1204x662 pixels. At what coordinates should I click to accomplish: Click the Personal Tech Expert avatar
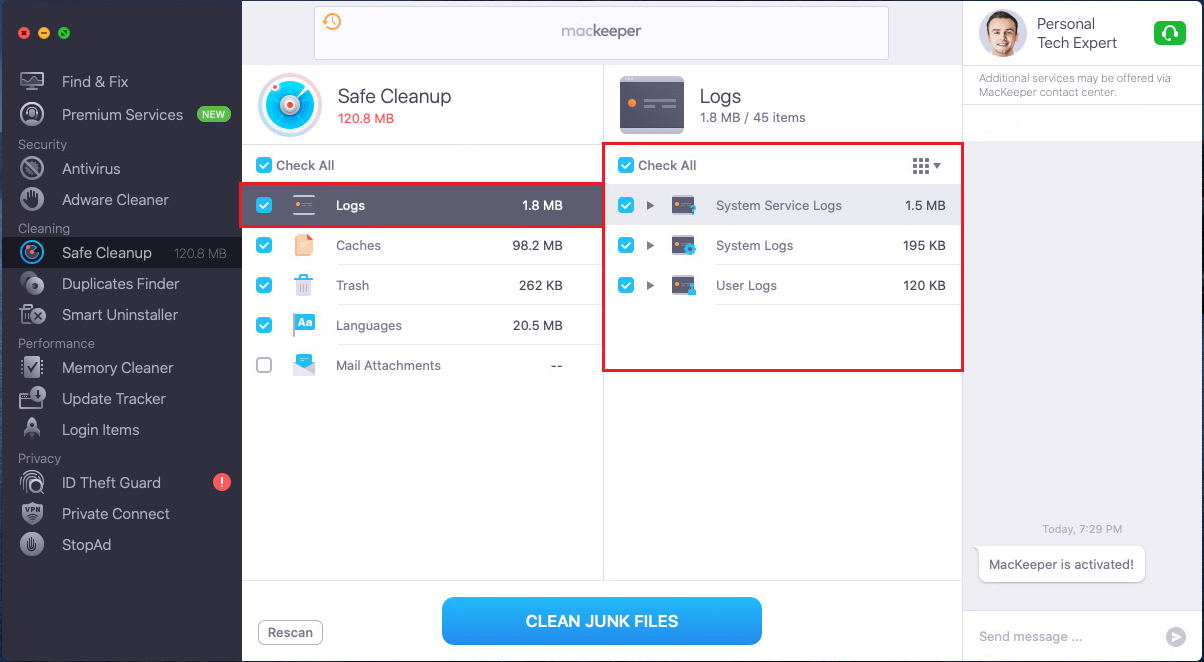point(1003,34)
